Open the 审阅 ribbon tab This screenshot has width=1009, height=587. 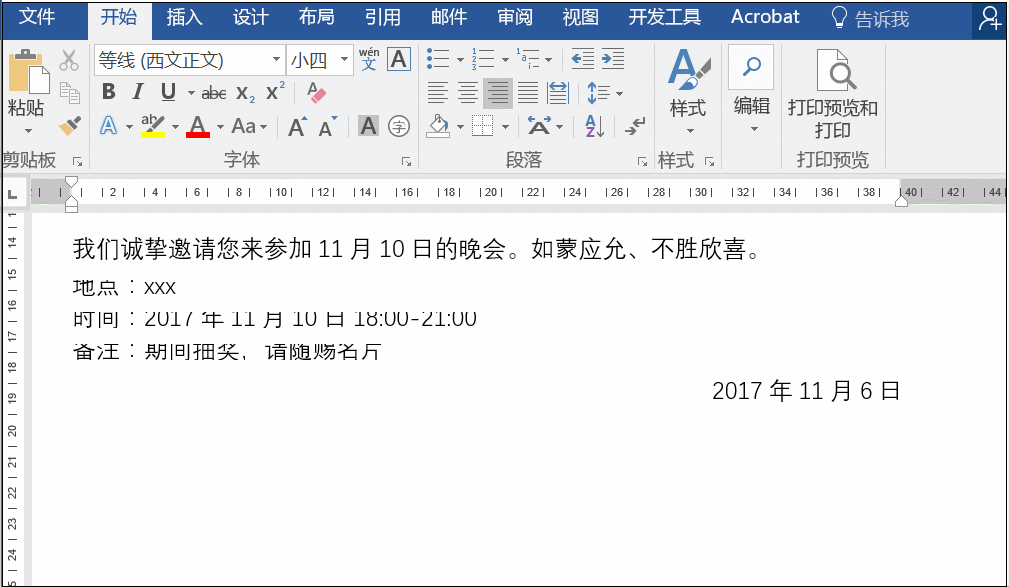(514, 17)
